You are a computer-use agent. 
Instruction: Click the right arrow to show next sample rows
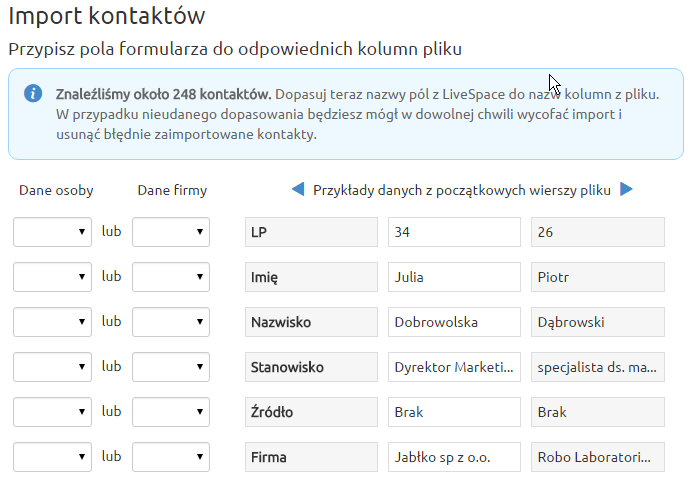pyautogui.click(x=626, y=190)
